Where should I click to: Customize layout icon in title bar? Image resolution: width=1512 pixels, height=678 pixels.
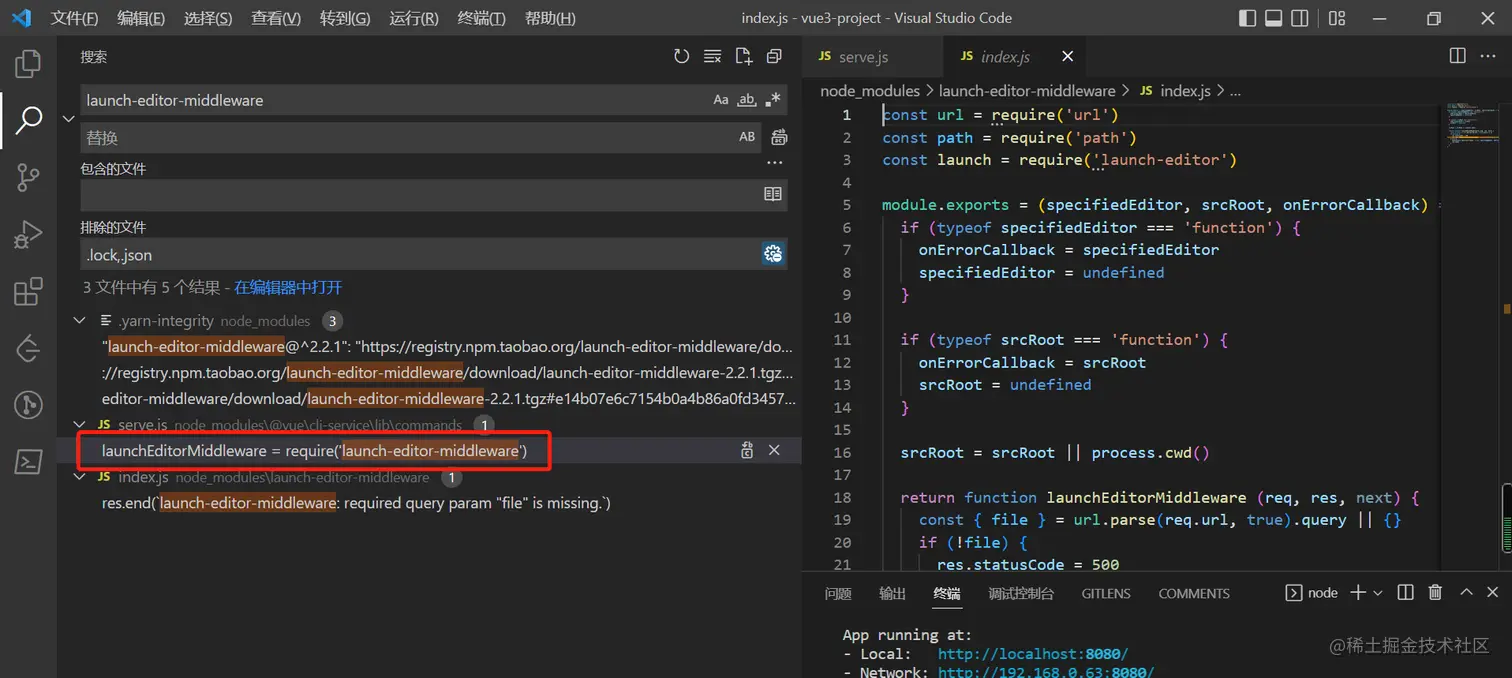(1337, 18)
